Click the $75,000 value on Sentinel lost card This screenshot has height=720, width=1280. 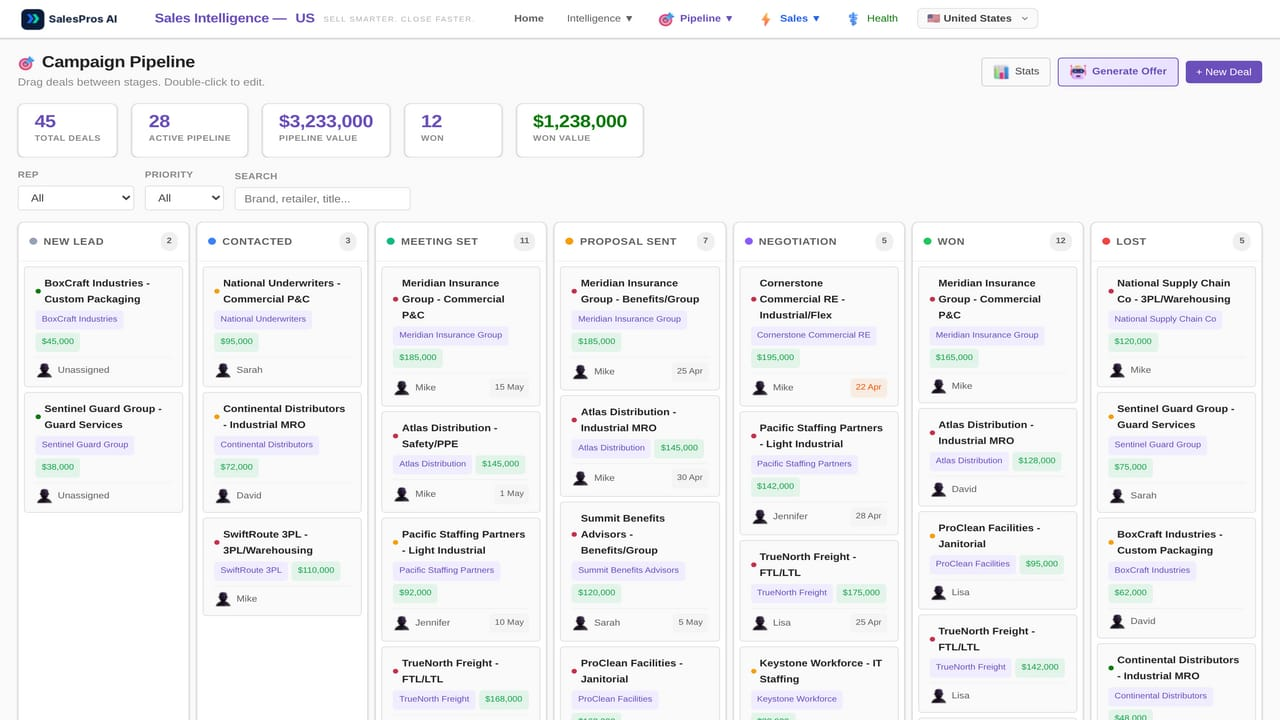tap(1131, 467)
